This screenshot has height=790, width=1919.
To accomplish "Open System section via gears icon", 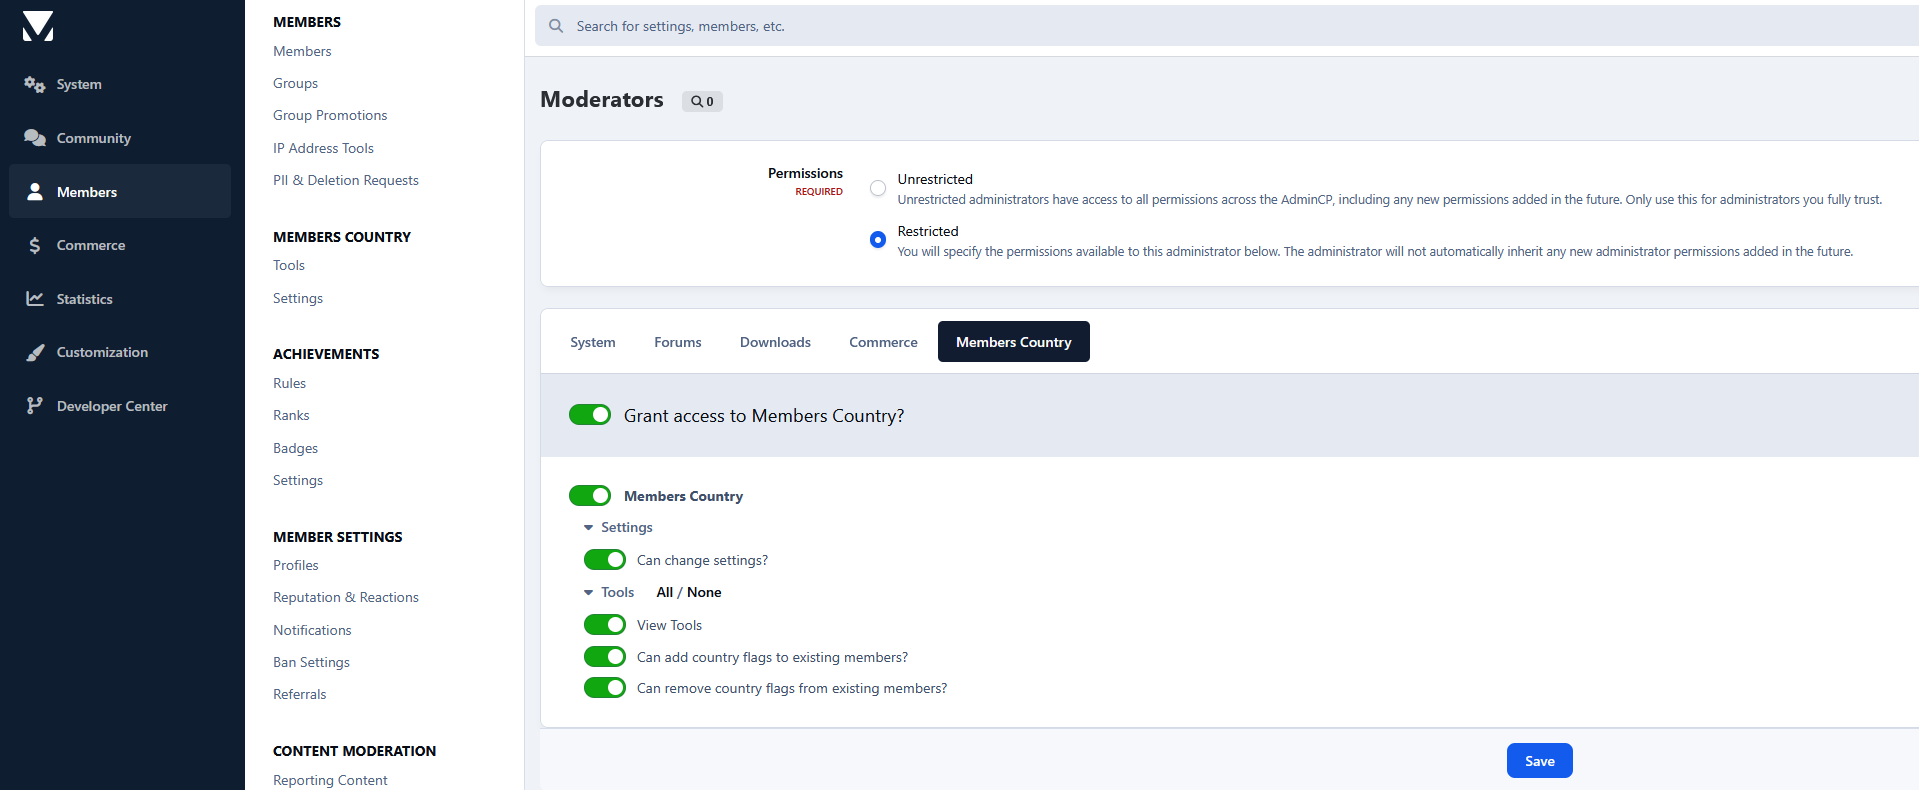I will point(35,85).
